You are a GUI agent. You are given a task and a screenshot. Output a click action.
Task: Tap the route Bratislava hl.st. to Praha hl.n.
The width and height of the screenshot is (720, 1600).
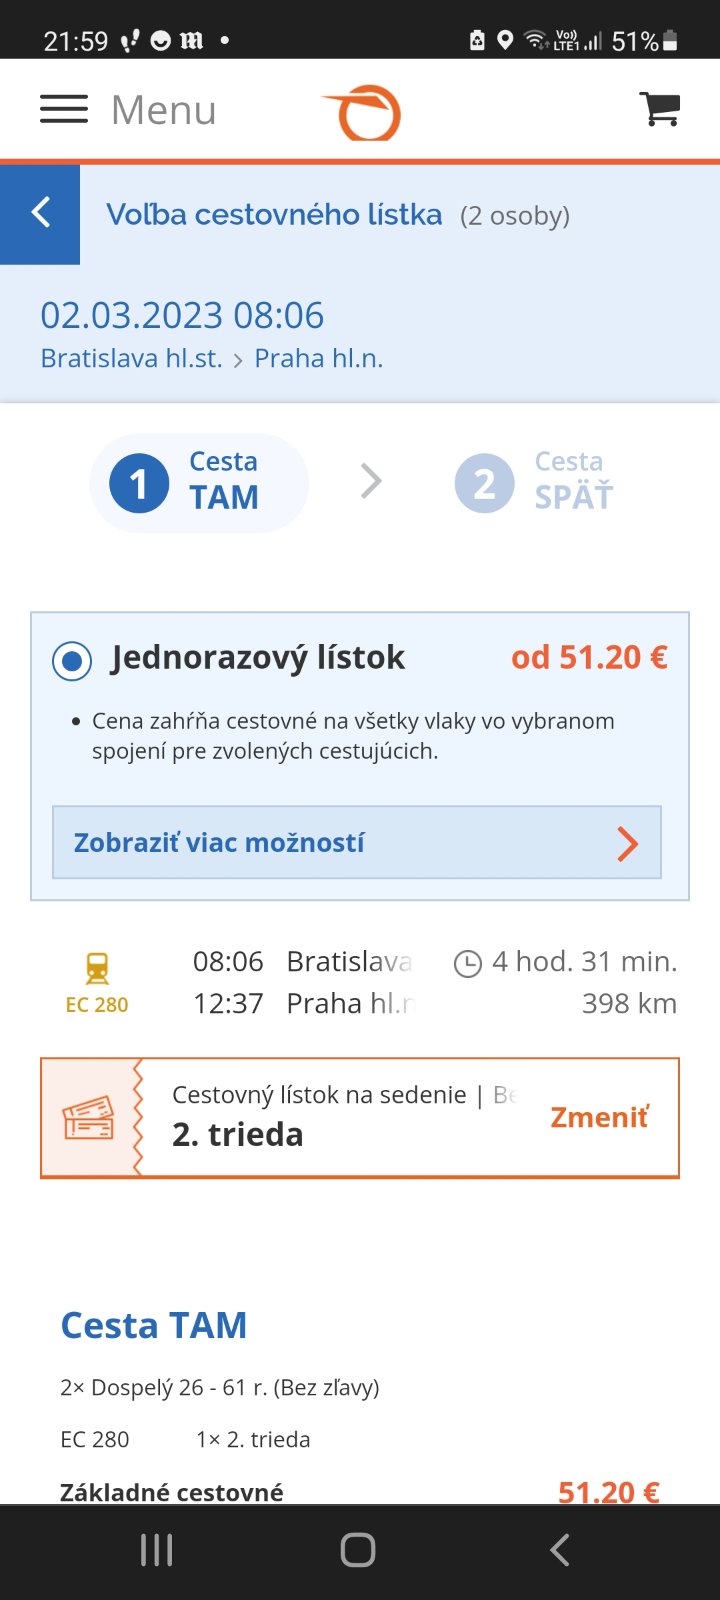[212, 358]
